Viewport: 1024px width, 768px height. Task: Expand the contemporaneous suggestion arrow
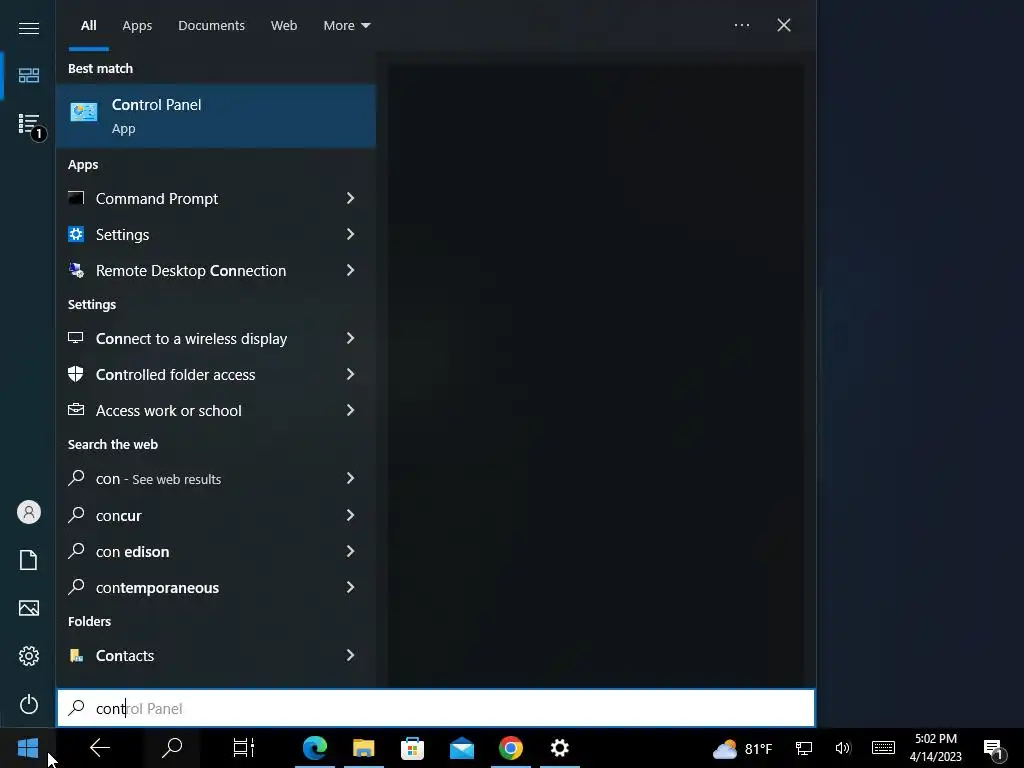351,587
